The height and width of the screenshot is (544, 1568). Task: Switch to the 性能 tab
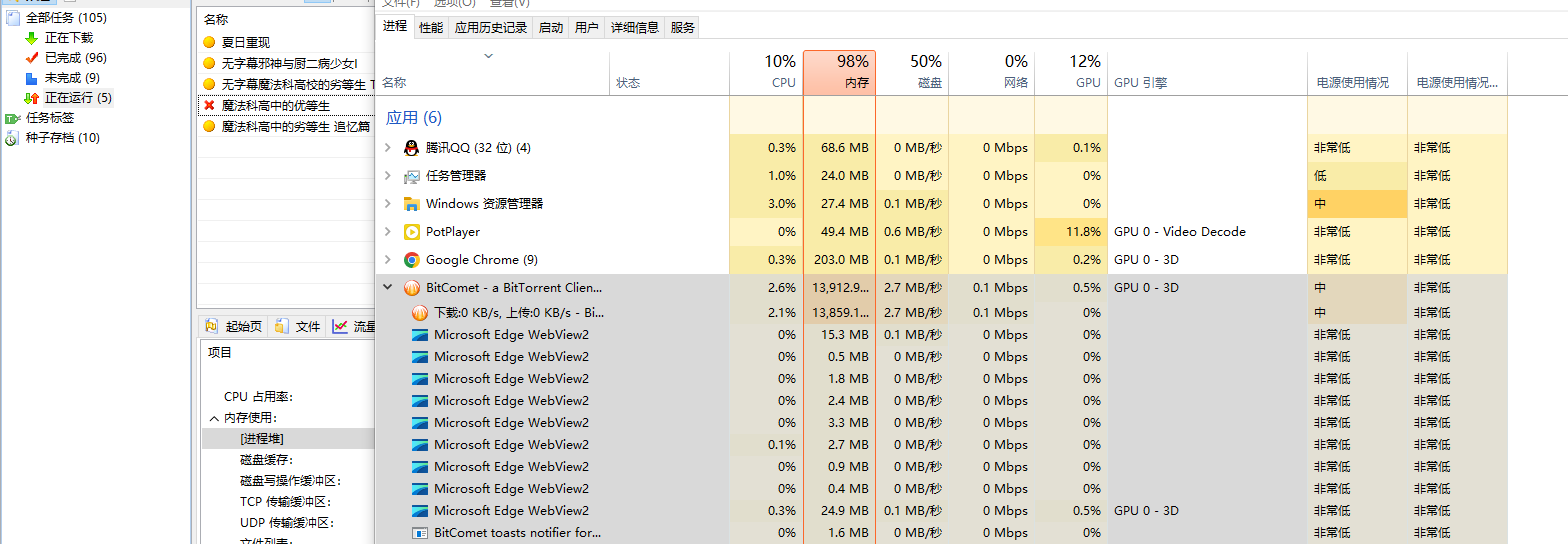pos(431,28)
